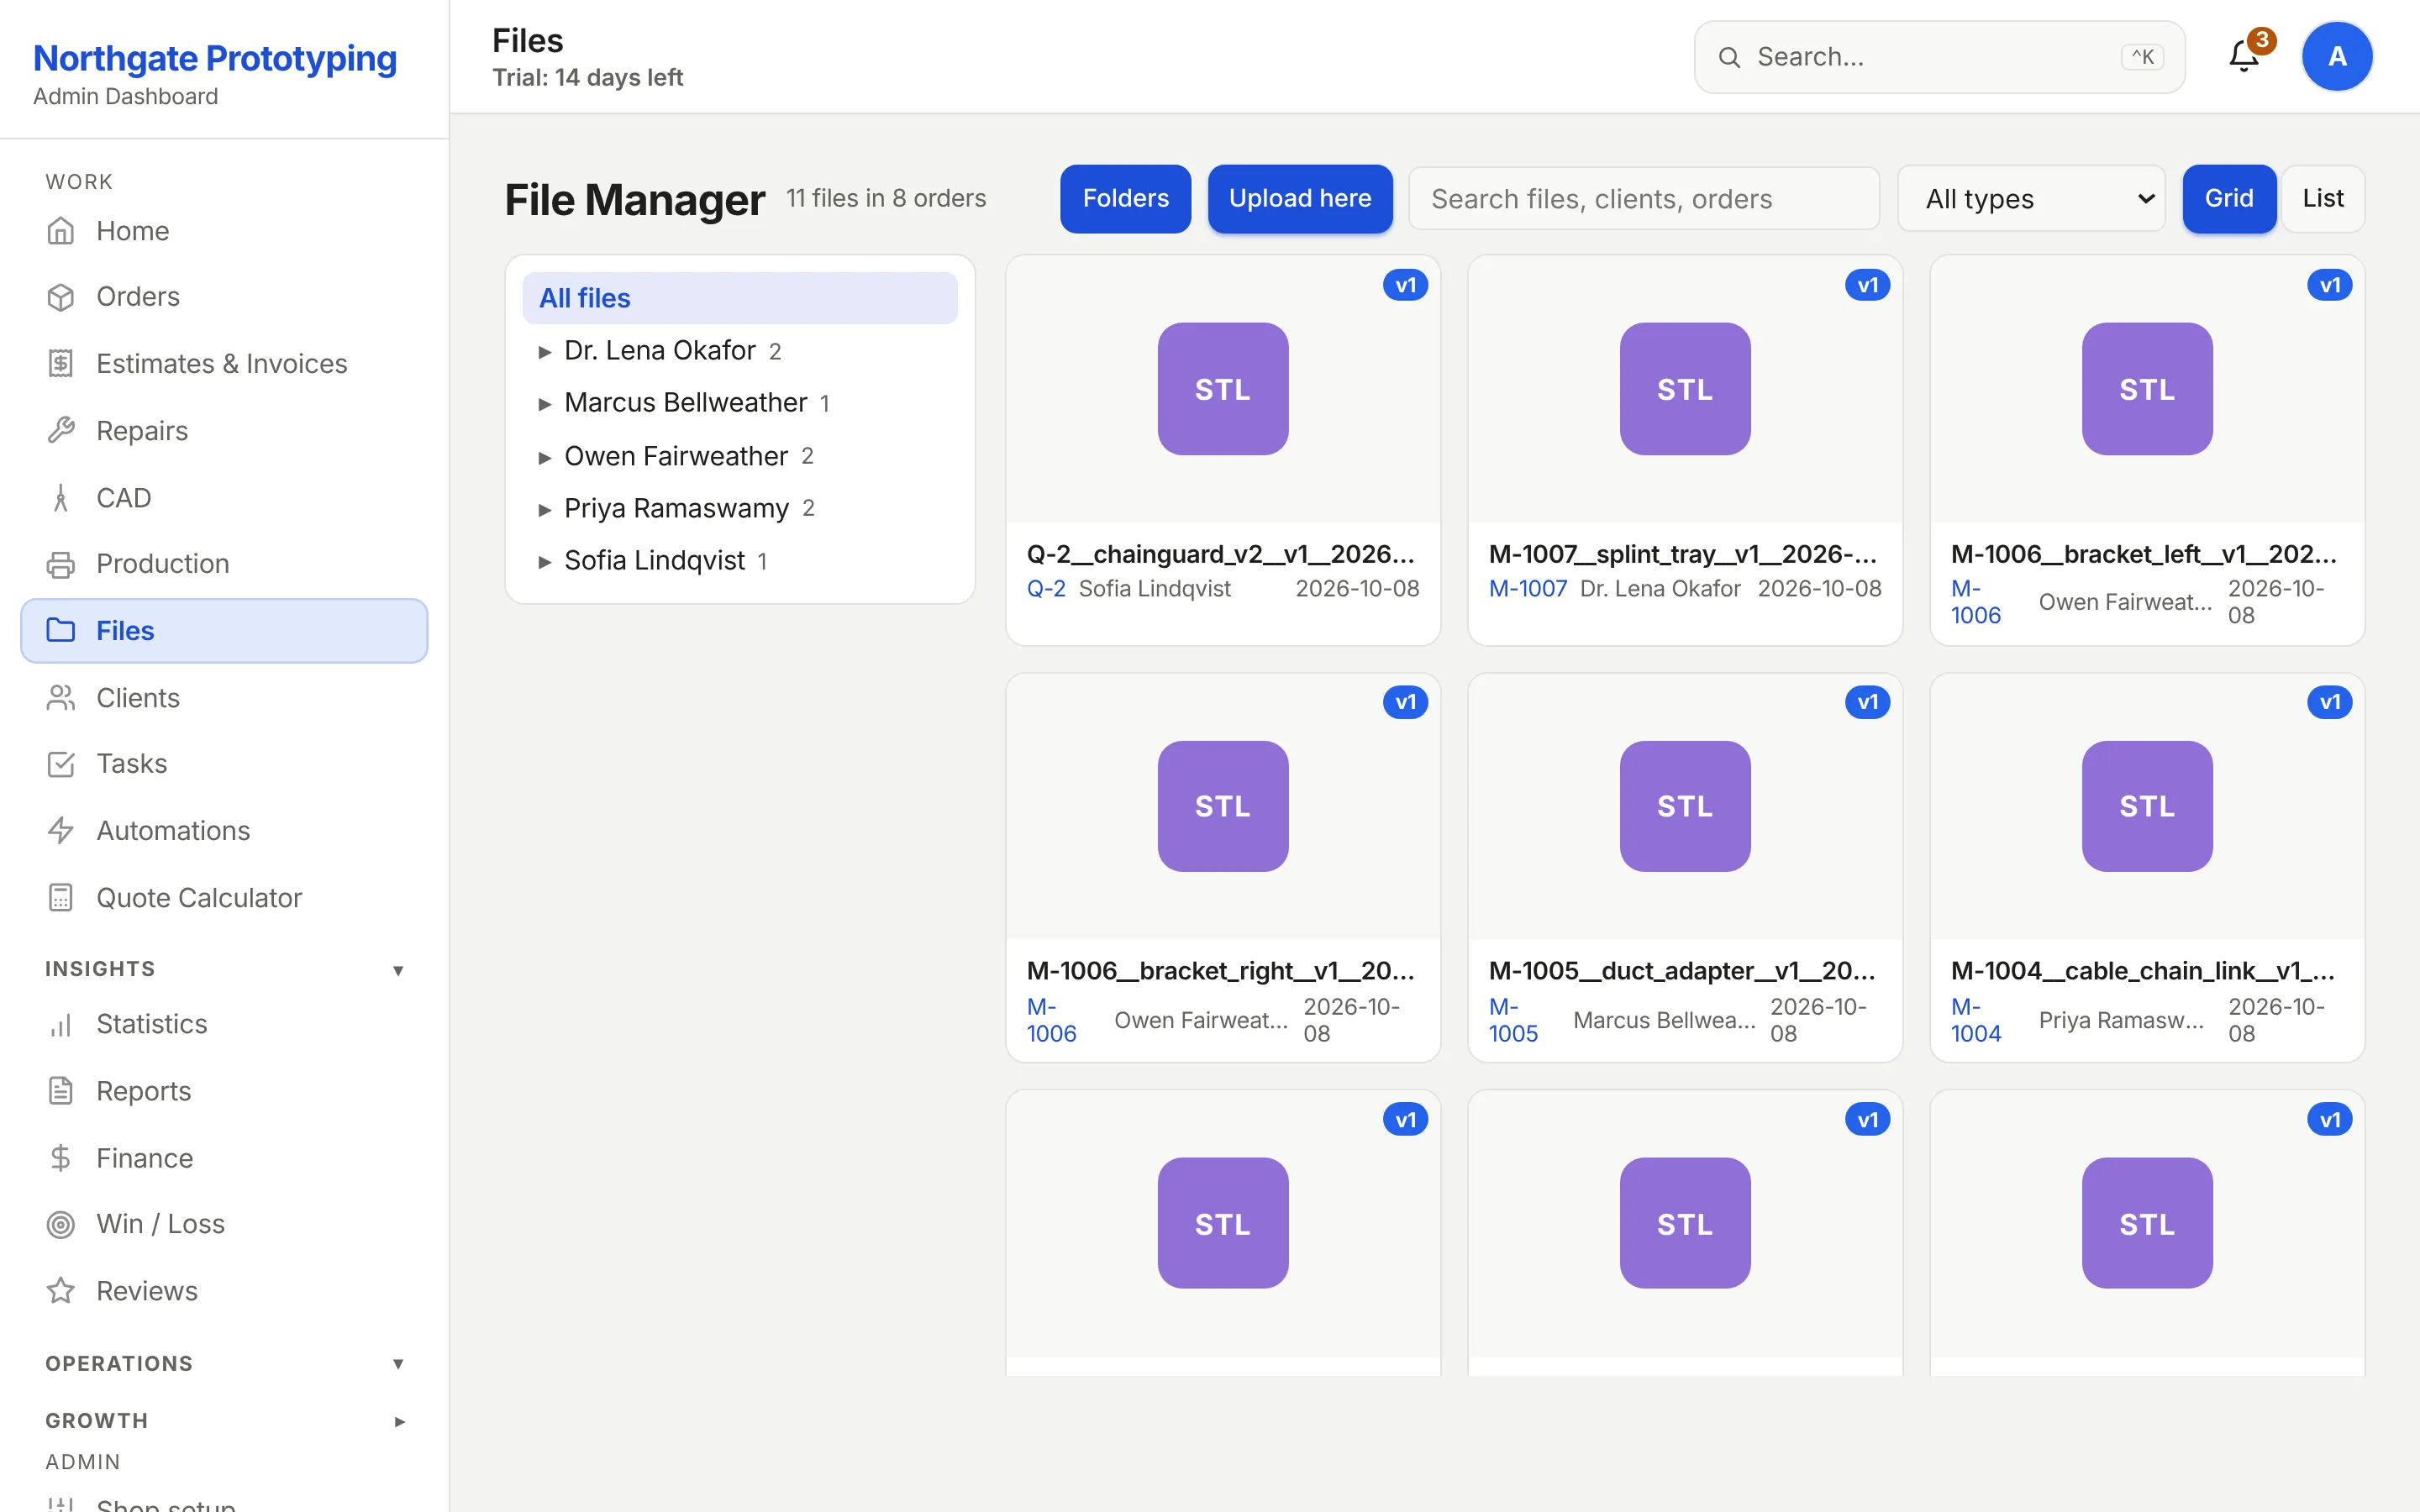This screenshot has height=1512, width=2420.
Task: Click the global Search box
Action: click(x=1939, y=57)
